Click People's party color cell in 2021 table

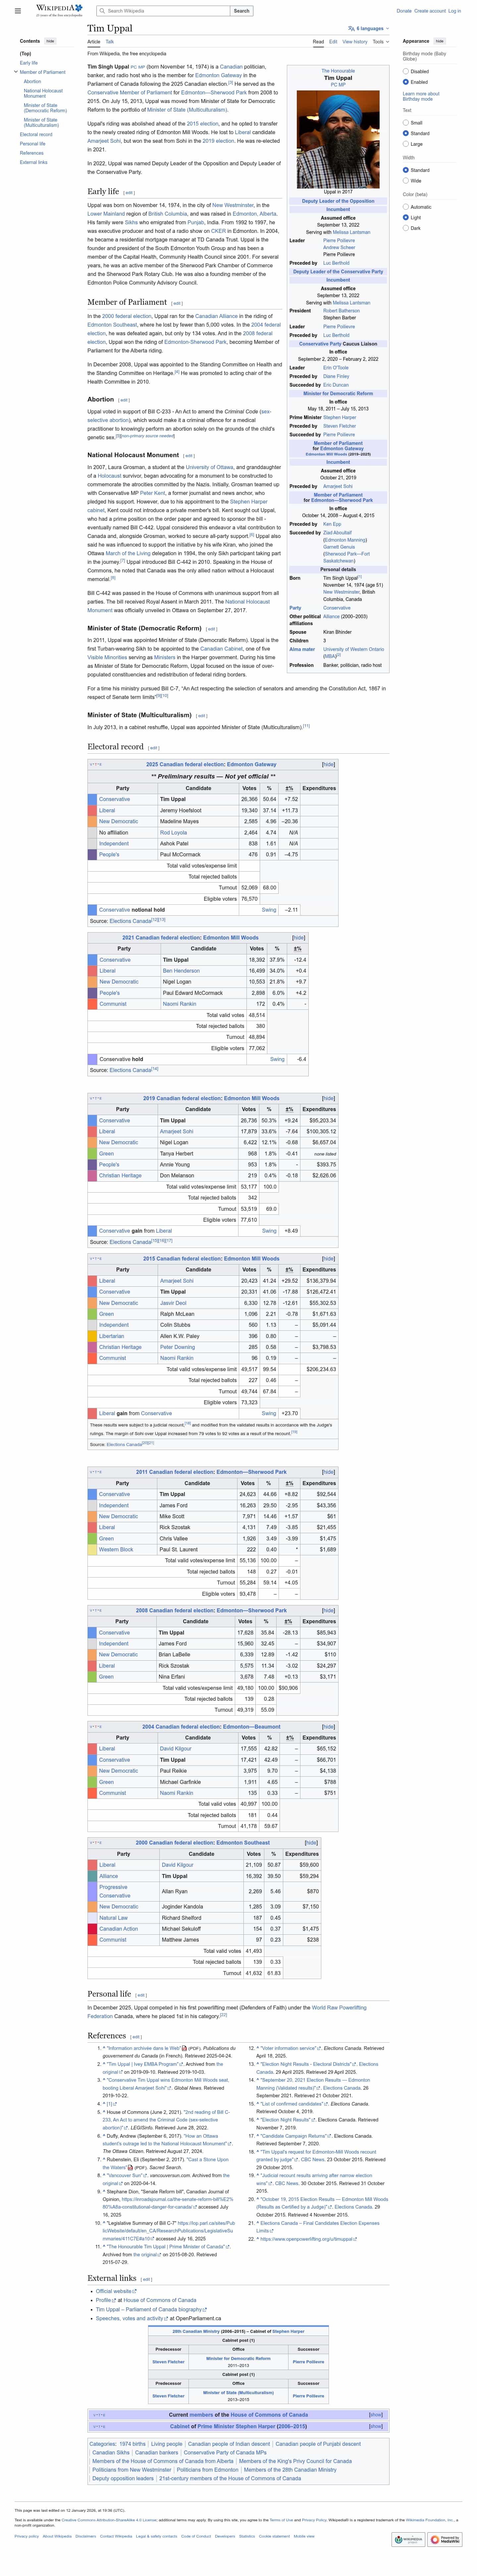point(92,993)
